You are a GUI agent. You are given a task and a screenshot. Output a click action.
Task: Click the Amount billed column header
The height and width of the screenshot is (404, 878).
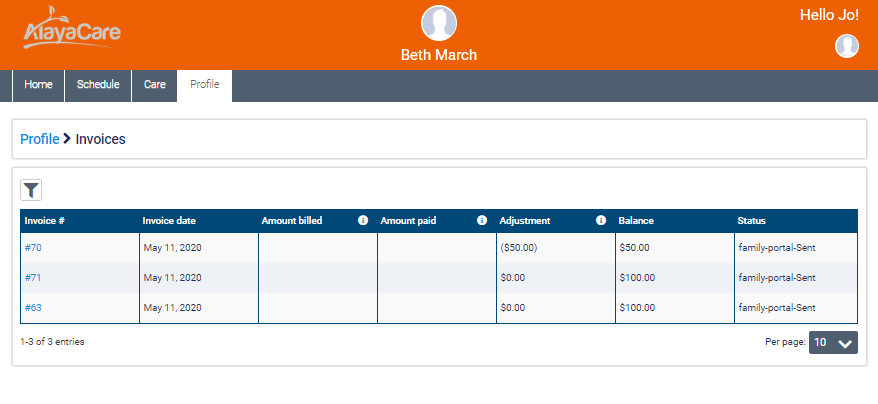(317, 221)
